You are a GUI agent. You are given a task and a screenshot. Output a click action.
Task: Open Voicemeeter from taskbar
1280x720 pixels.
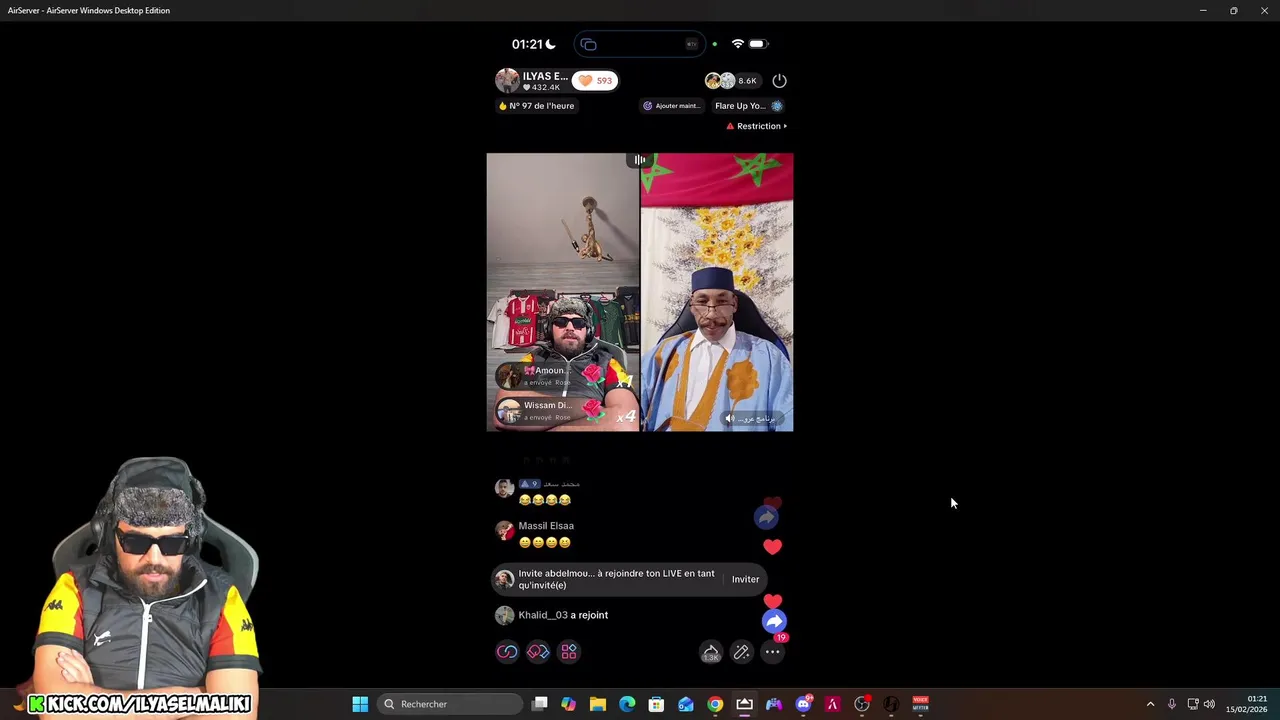[x=920, y=704]
